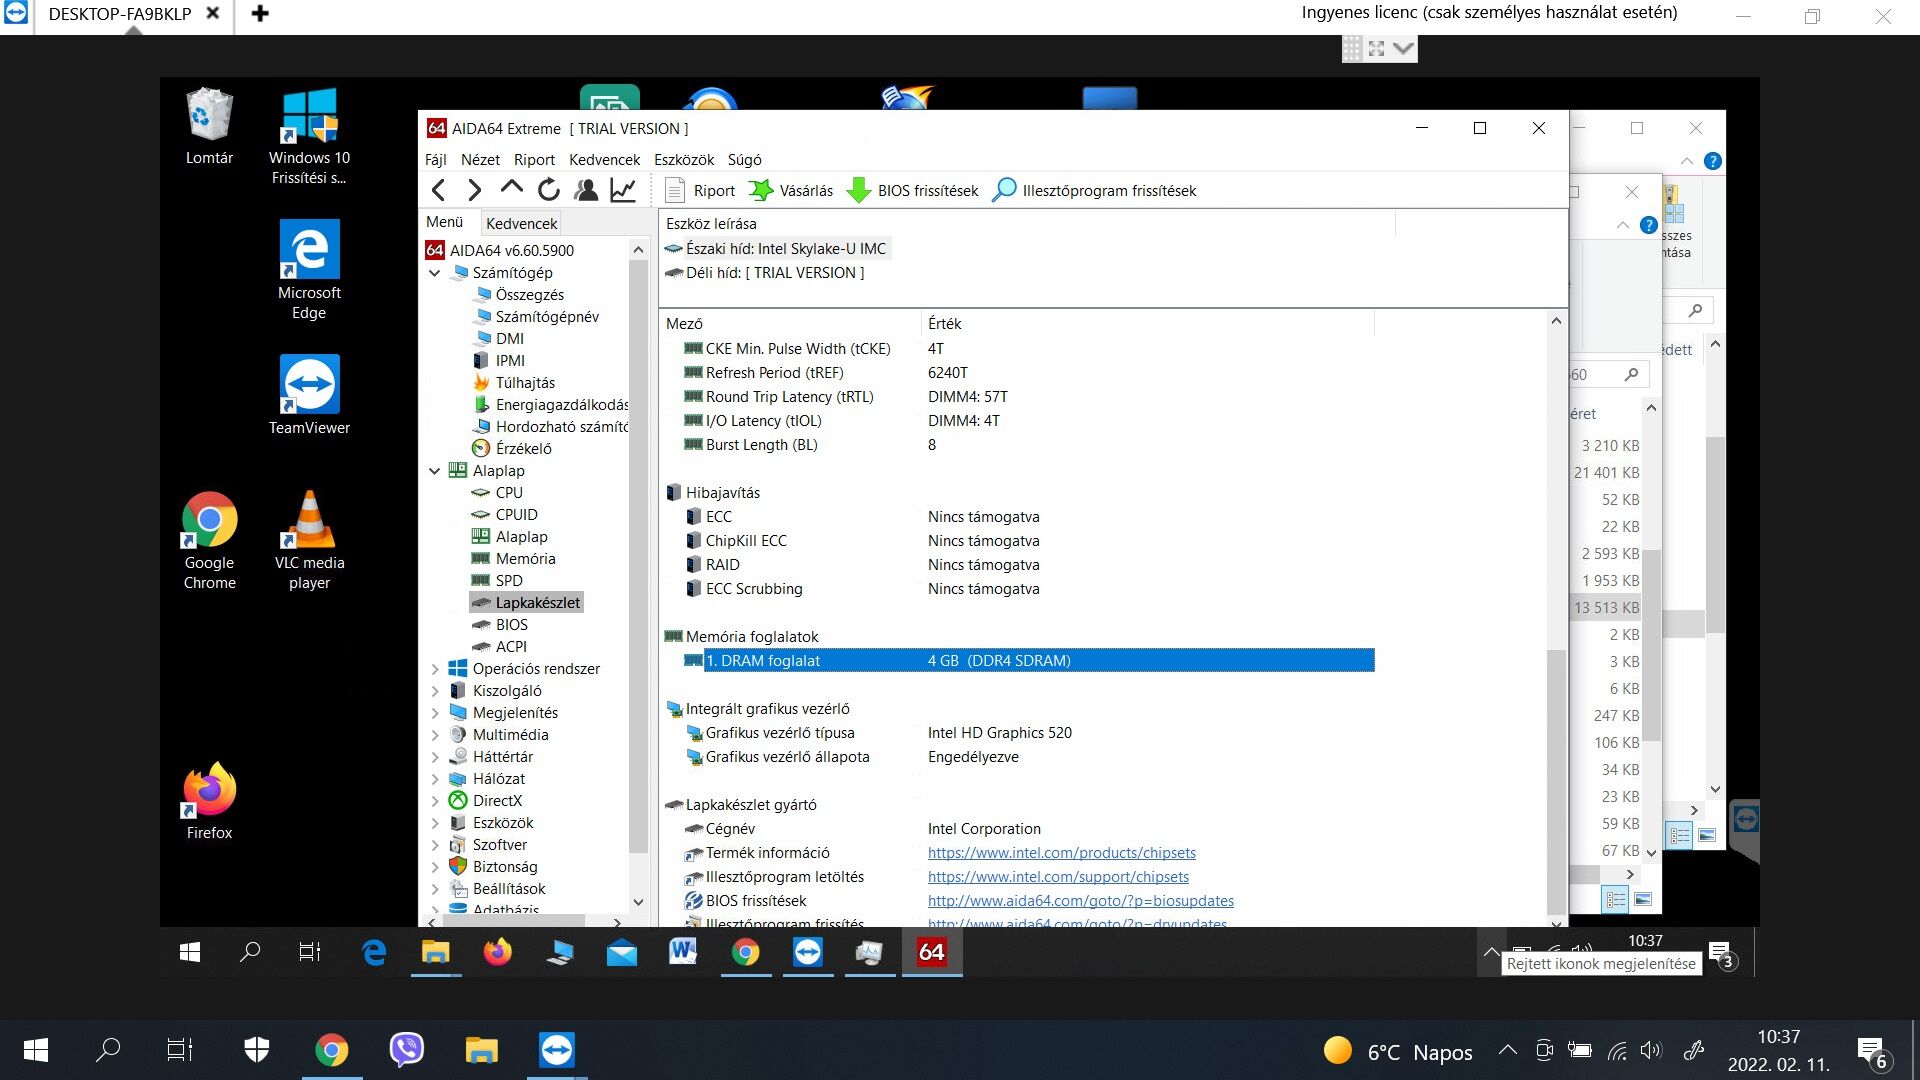Select the SPD tree item

(509, 580)
